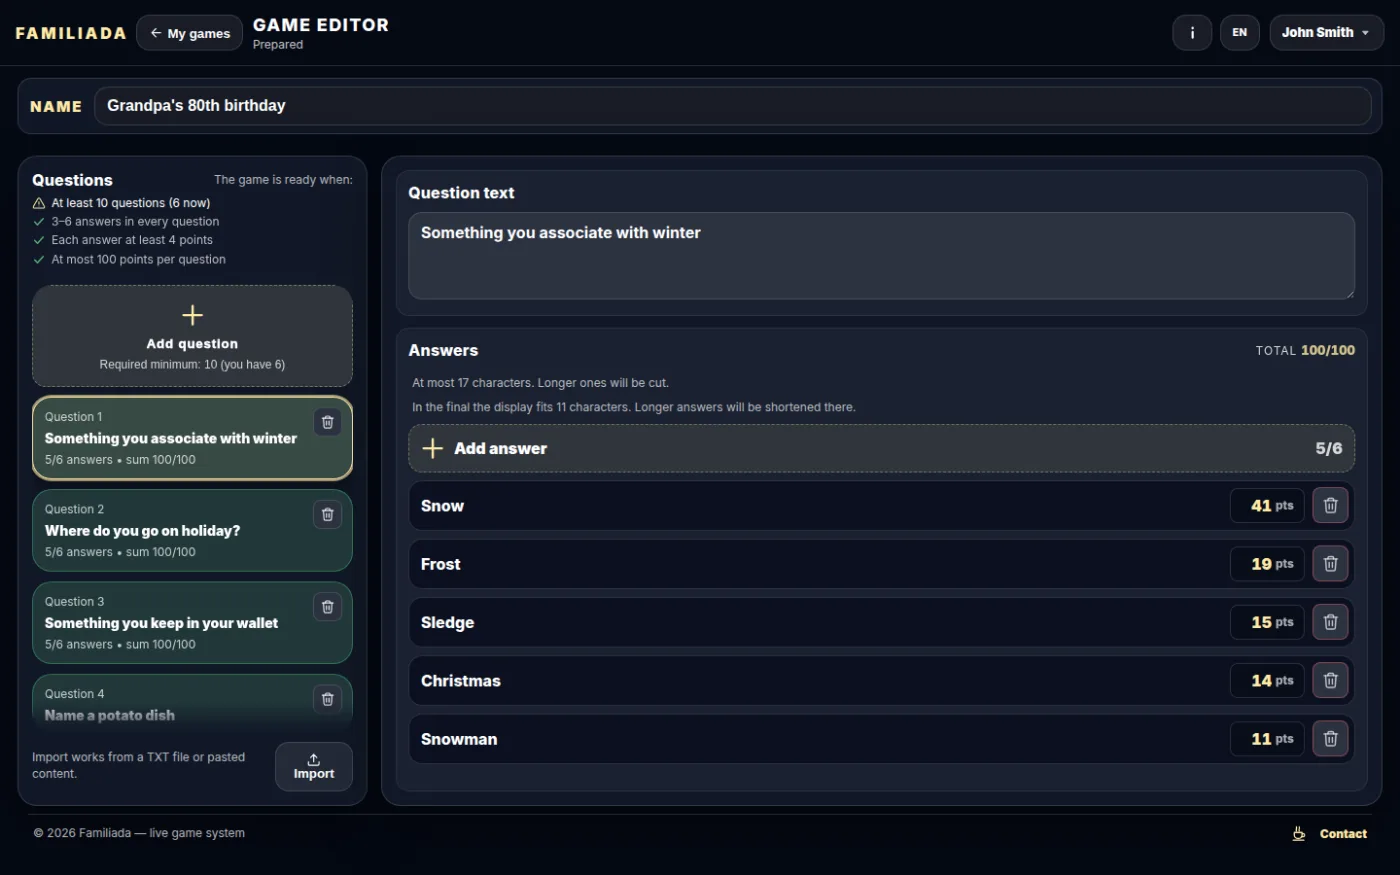Image resolution: width=1400 pixels, height=875 pixels.
Task: Click the 5/6 answer counter
Action: click(x=1328, y=449)
